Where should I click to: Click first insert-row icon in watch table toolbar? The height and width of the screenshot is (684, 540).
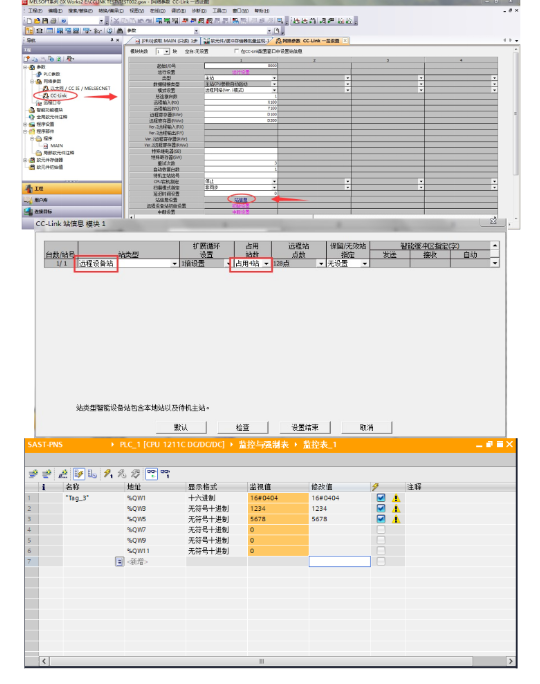(x=33, y=474)
